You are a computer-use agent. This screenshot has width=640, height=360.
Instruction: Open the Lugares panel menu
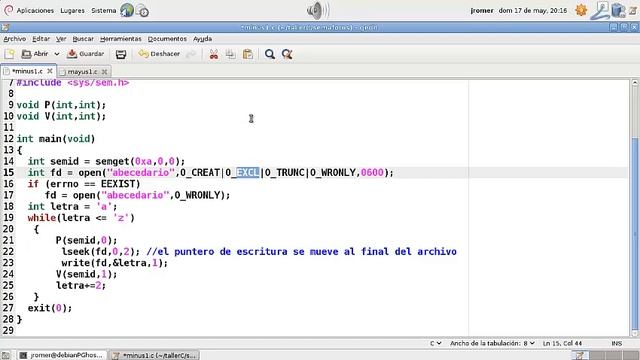(x=72, y=10)
